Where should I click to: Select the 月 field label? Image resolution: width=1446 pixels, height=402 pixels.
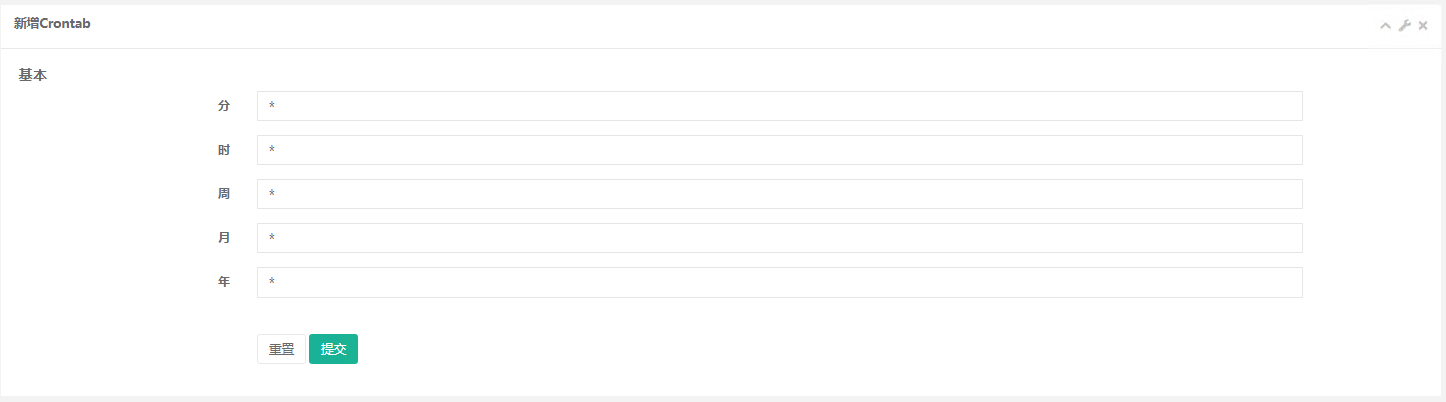(x=224, y=238)
